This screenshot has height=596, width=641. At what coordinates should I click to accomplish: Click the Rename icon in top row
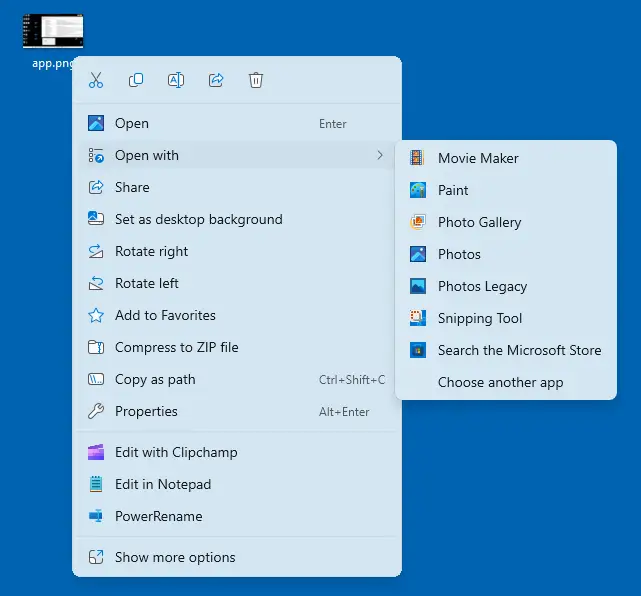(x=176, y=80)
